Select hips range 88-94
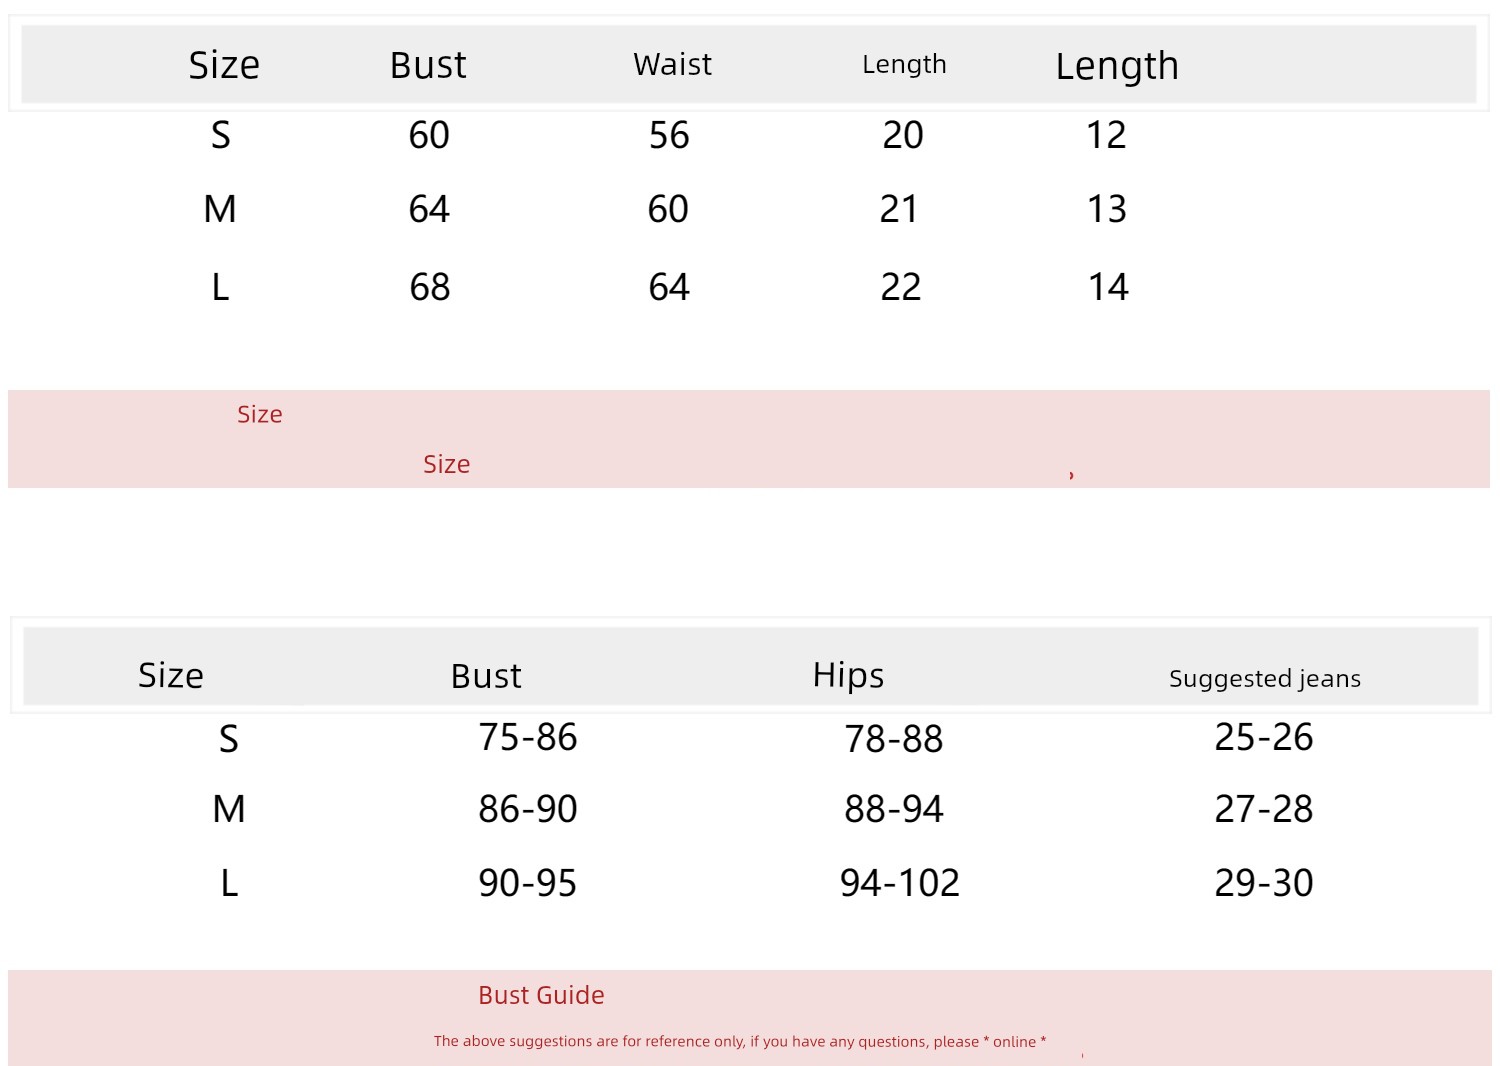This screenshot has height=1066, width=1500. [x=894, y=809]
